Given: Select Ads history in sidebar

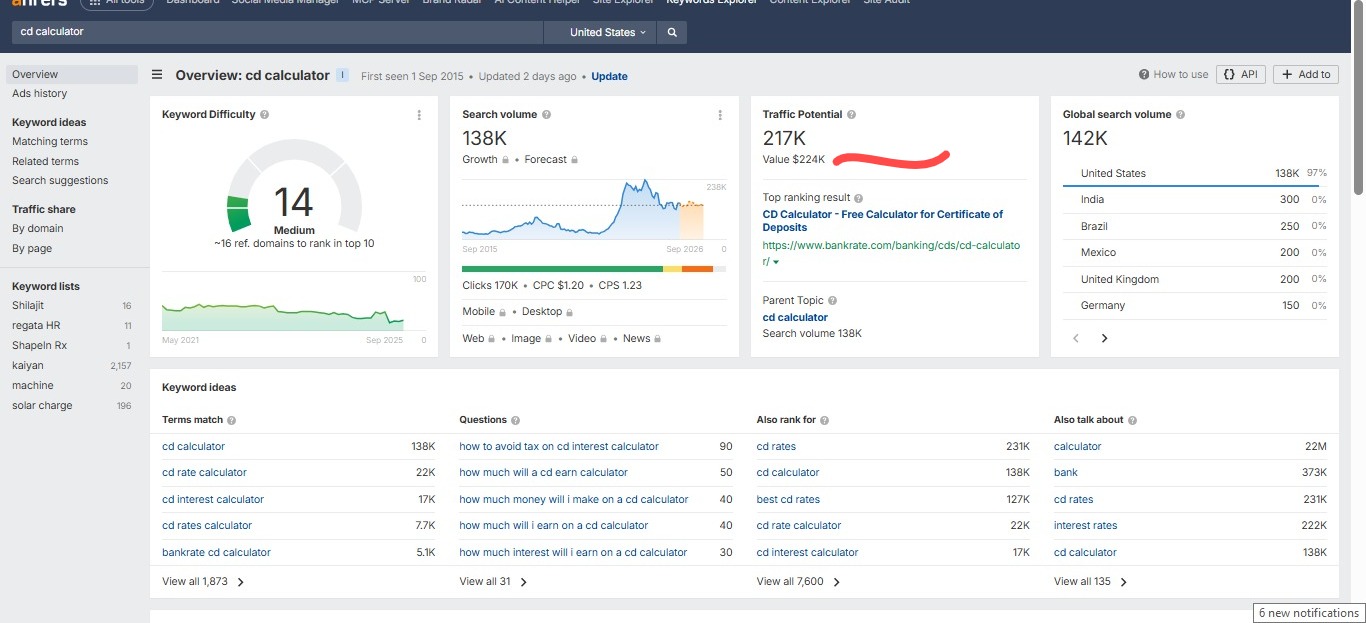Looking at the screenshot, I should pyautogui.click(x=40, y=93).
